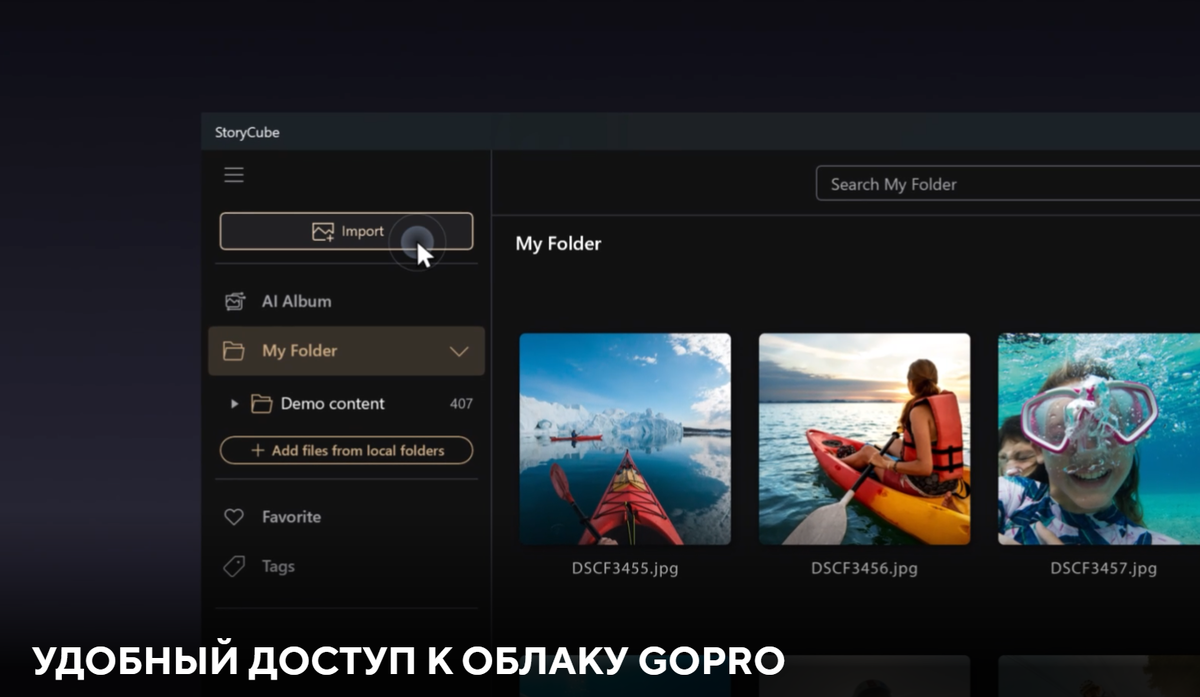This screenshot has height=697, width=1200.
Task: Click the Import button
Action: pyautogui.click(x=346, y=231)
